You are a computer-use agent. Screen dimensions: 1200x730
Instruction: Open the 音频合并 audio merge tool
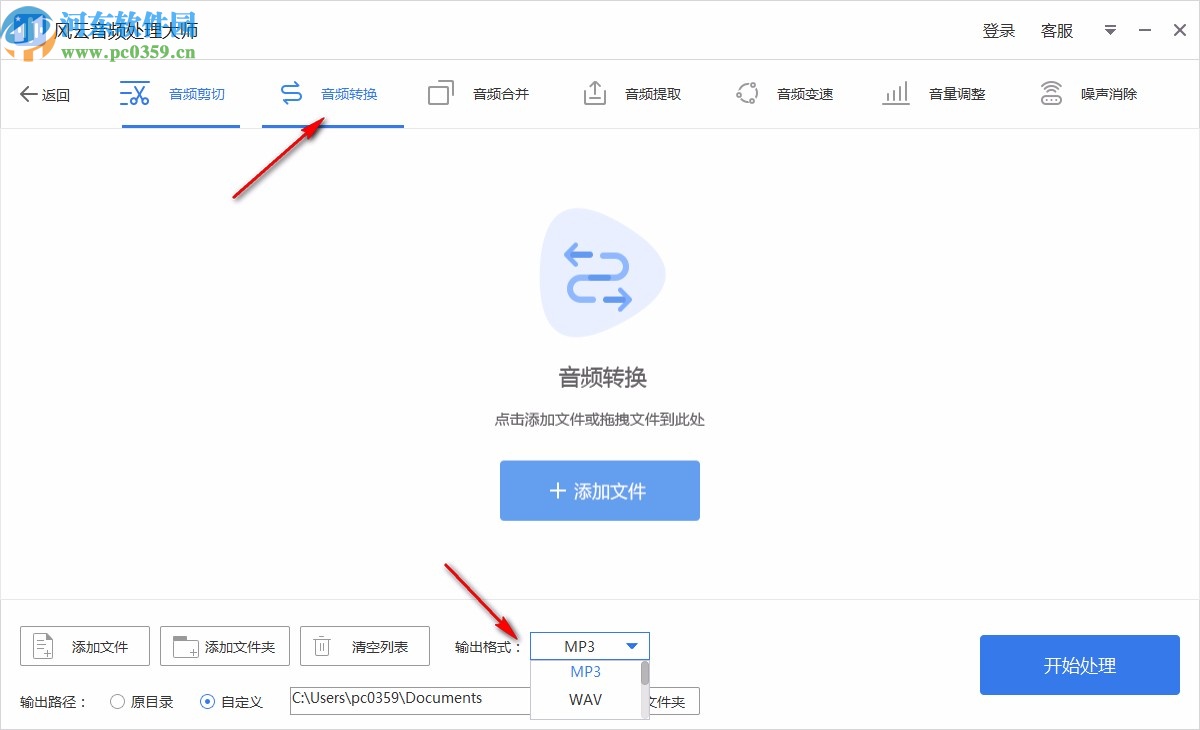(440, 92)
